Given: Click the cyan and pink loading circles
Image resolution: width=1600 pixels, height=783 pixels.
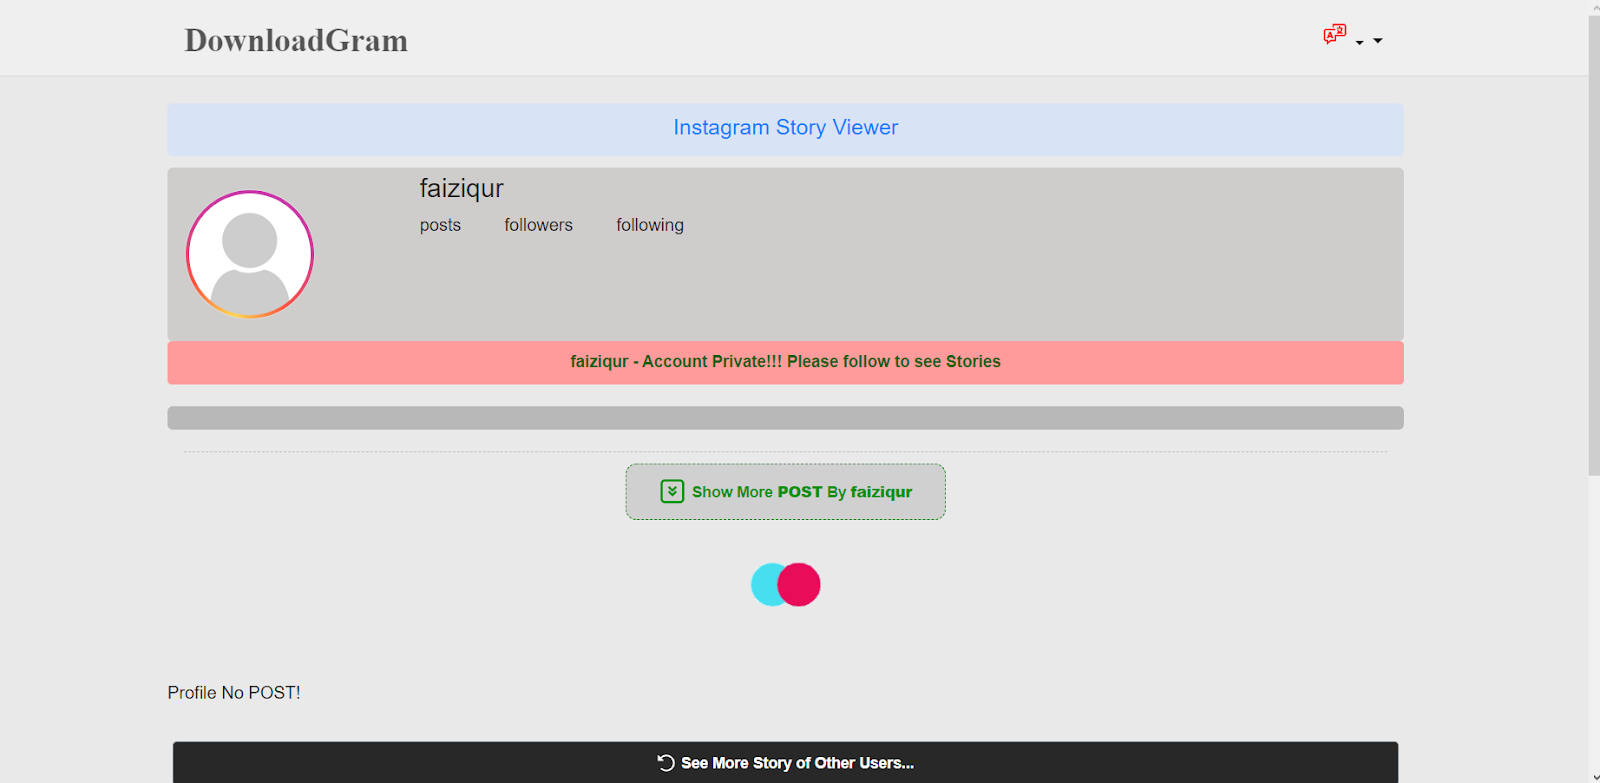Looking at the screenshot, I should pyautogui.click(x=785, y=584).
